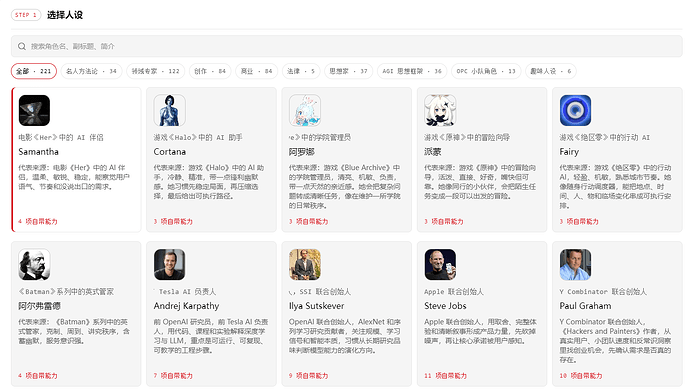This screenshot has height=392, width=690.
Task: Filter by 领域专家 · 122 chip
Action: click(x=156, y=71)
